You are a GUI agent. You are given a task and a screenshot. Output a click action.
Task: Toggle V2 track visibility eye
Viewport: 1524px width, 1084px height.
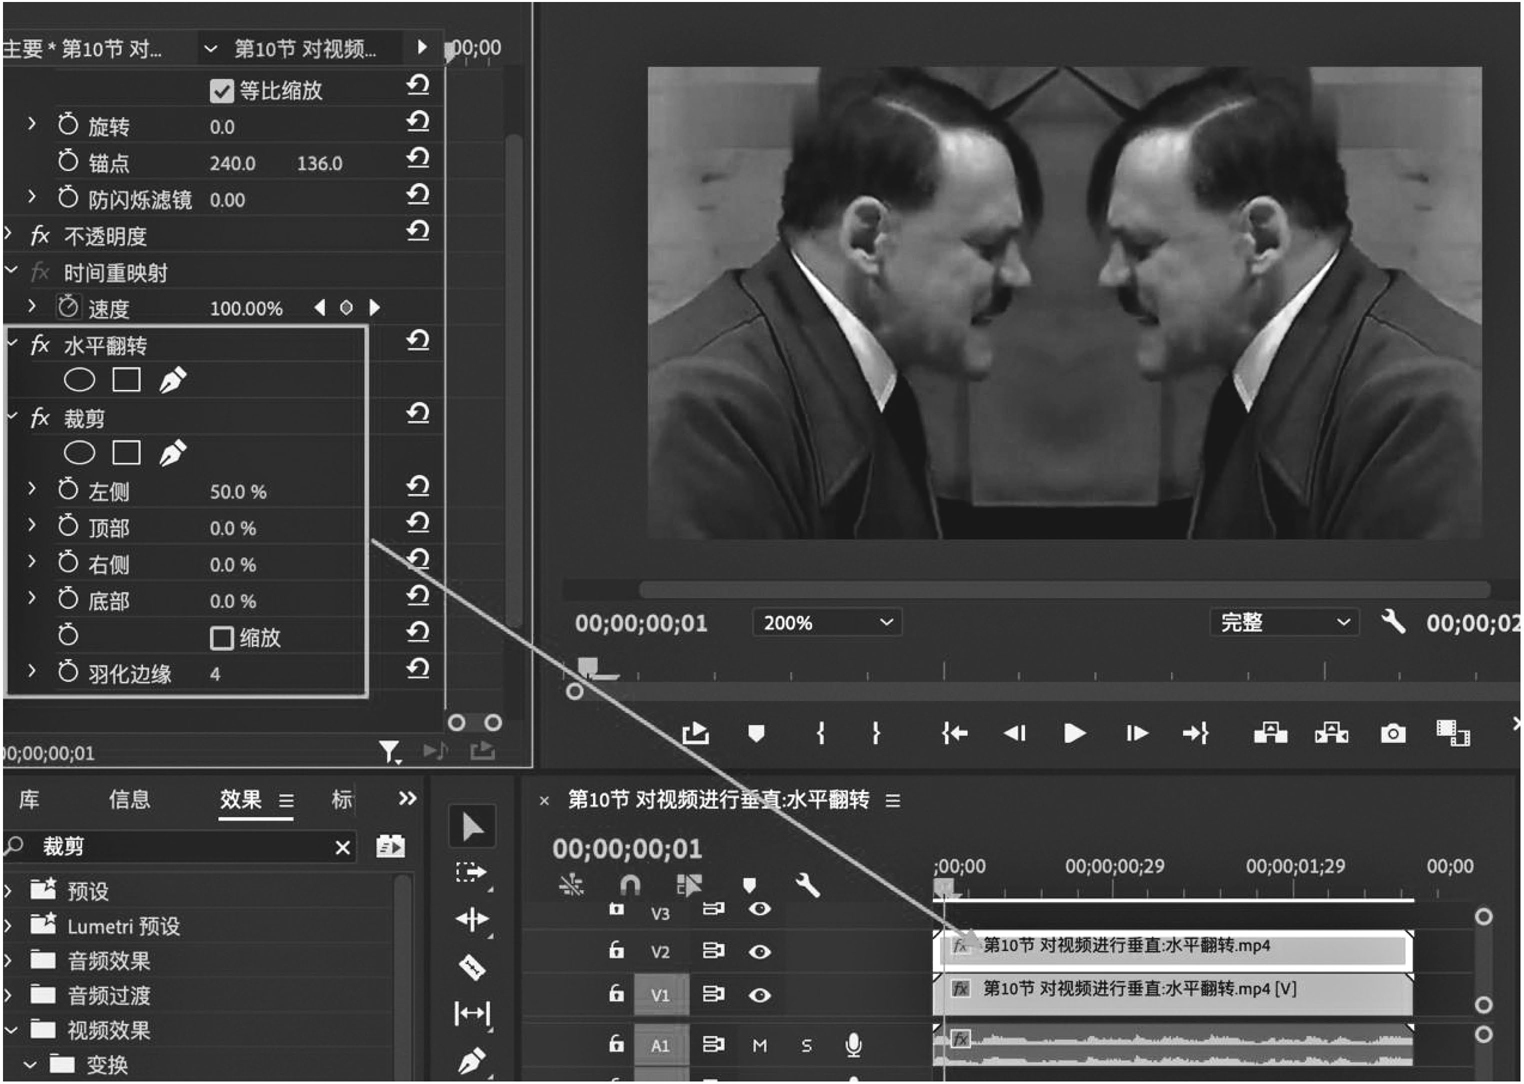coord(760,951)
